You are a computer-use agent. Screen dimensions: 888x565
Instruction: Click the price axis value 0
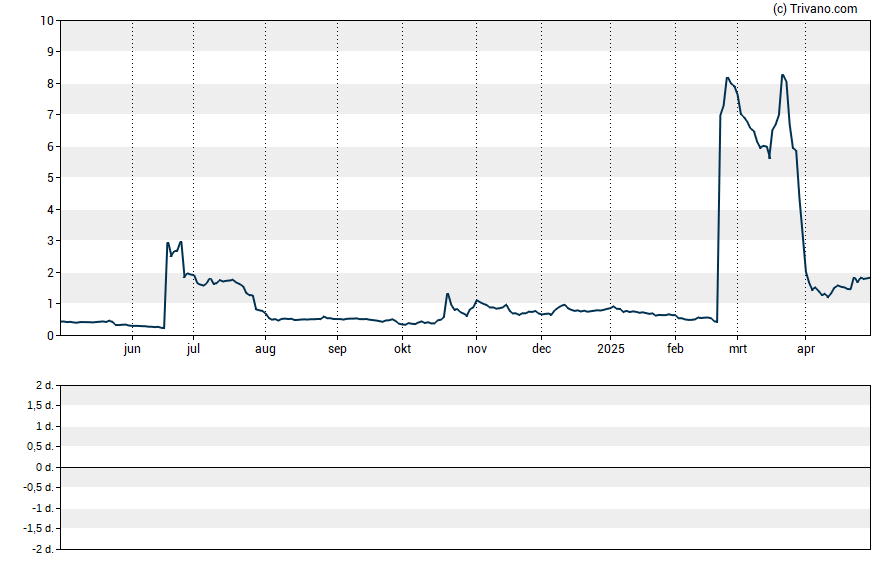pyautogui.click(x=50, y=335)
